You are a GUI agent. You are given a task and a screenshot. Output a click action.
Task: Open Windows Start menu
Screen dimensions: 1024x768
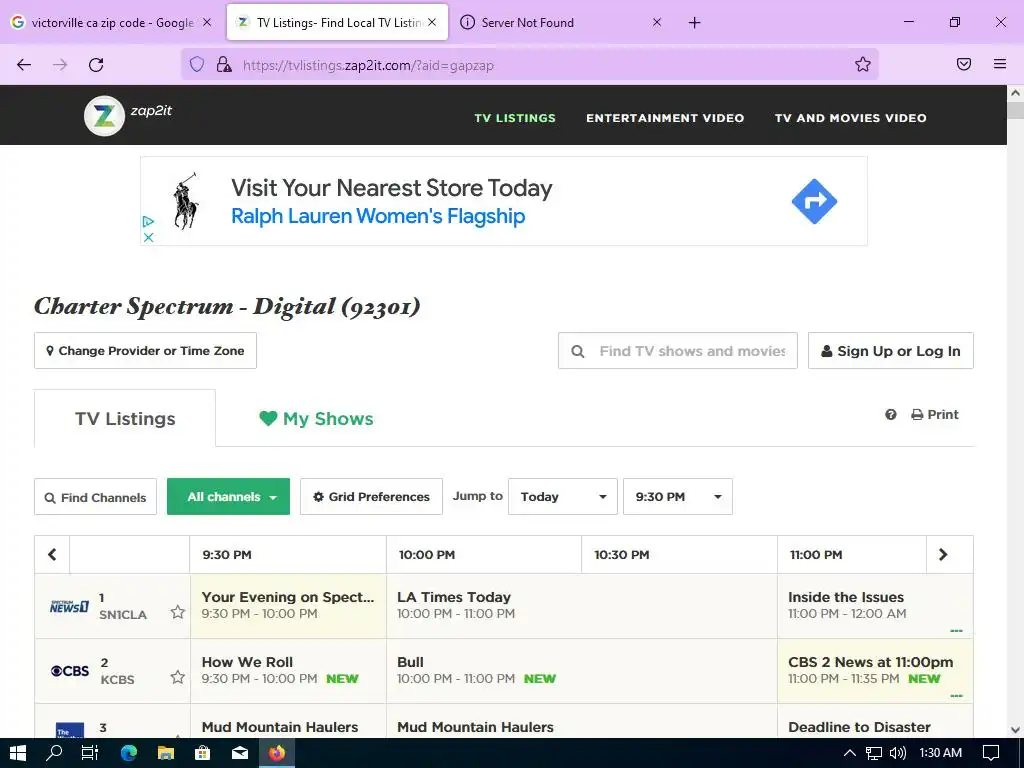coord(18,753)
